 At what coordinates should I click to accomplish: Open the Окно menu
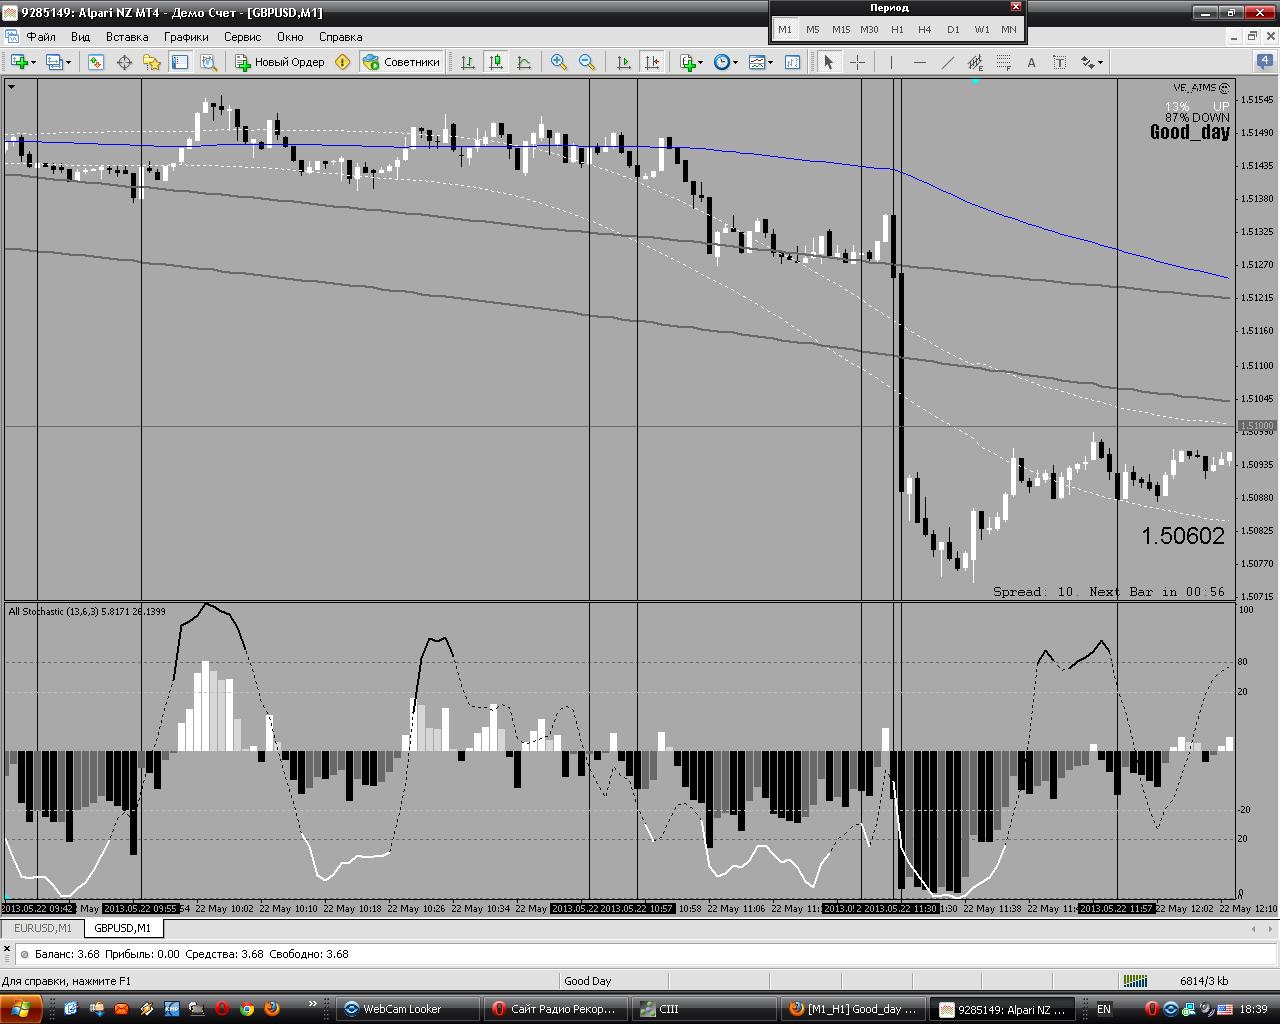point(290,37)
